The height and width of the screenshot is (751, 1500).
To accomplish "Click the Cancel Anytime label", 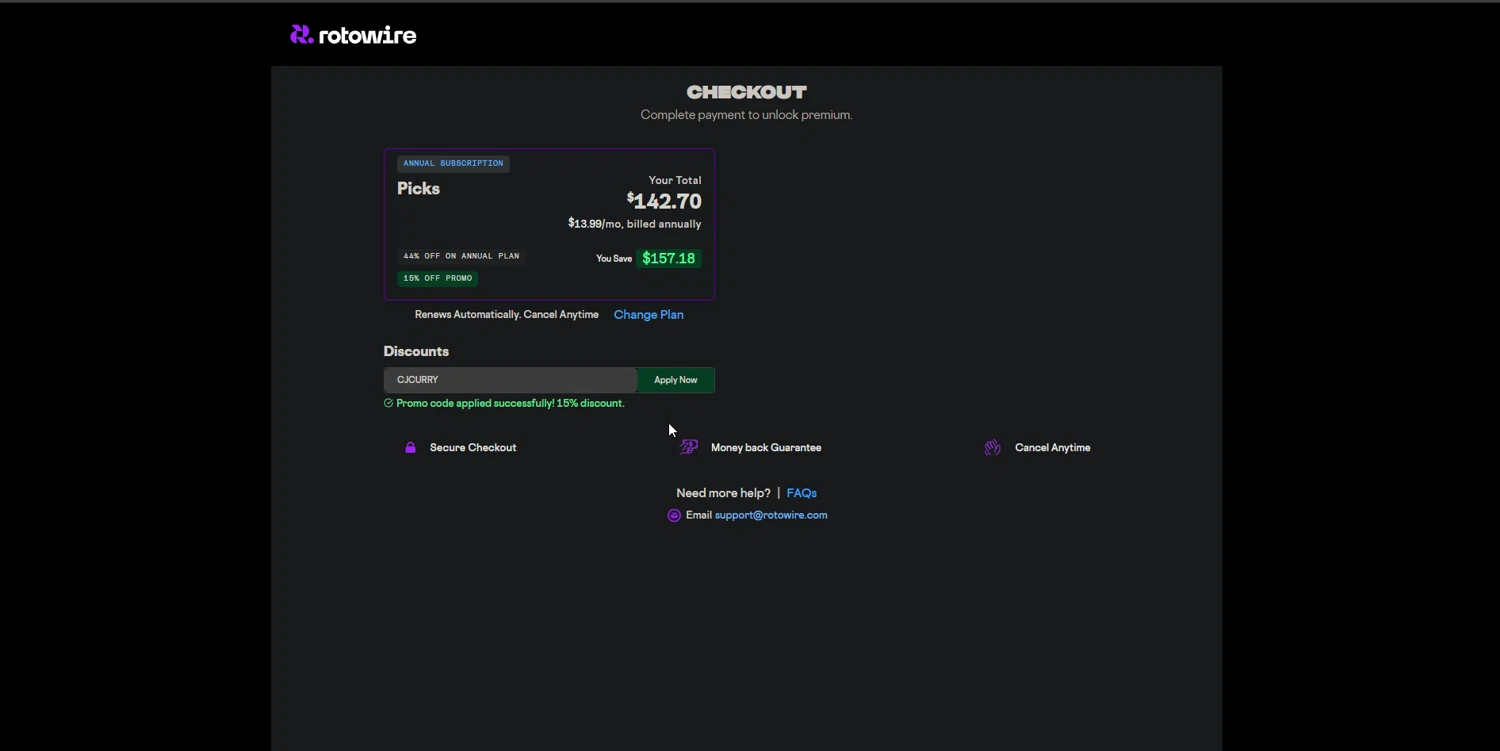I will [x=1053, y=447].
